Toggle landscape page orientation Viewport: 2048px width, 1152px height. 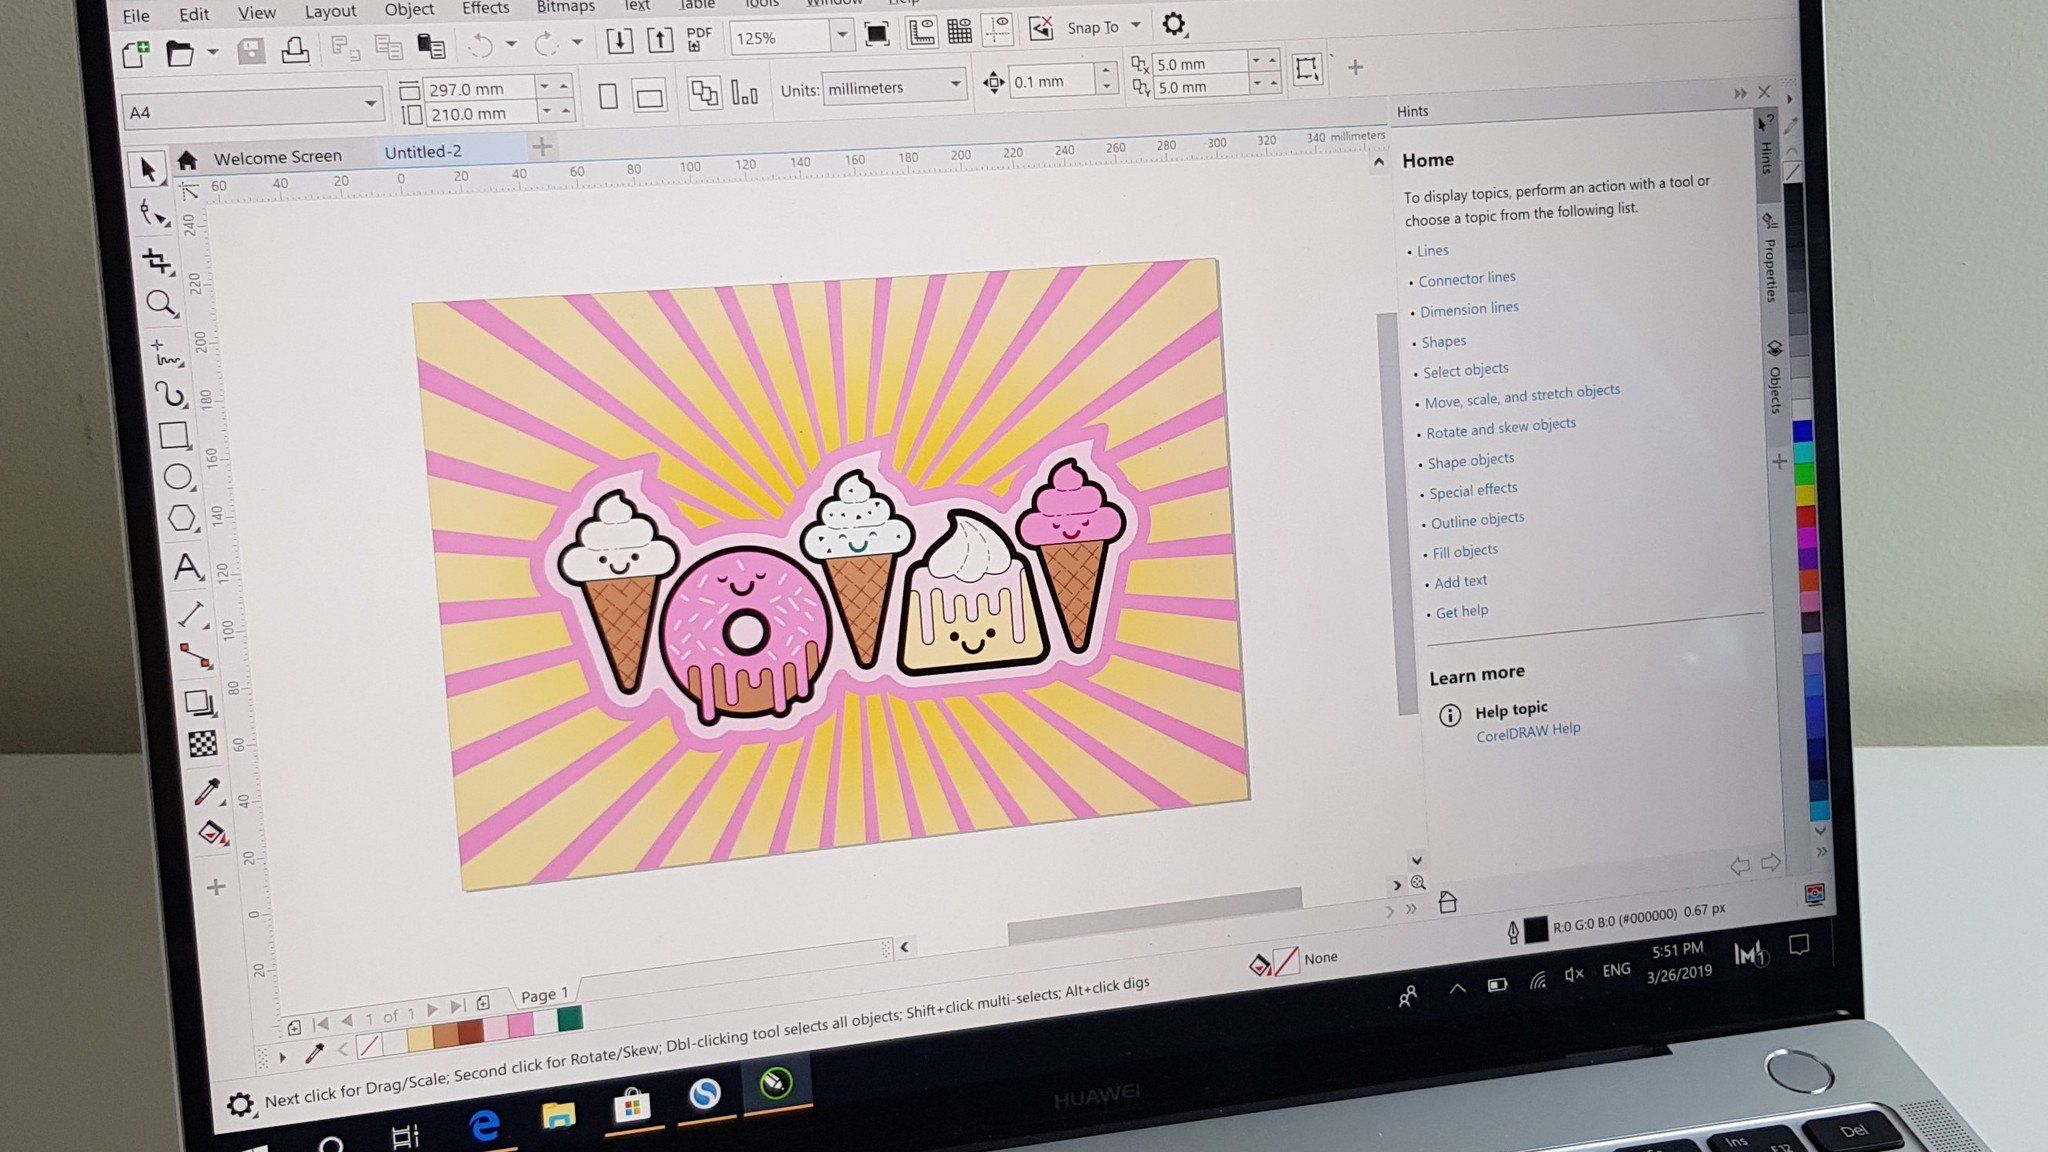(x=649, y=98)
